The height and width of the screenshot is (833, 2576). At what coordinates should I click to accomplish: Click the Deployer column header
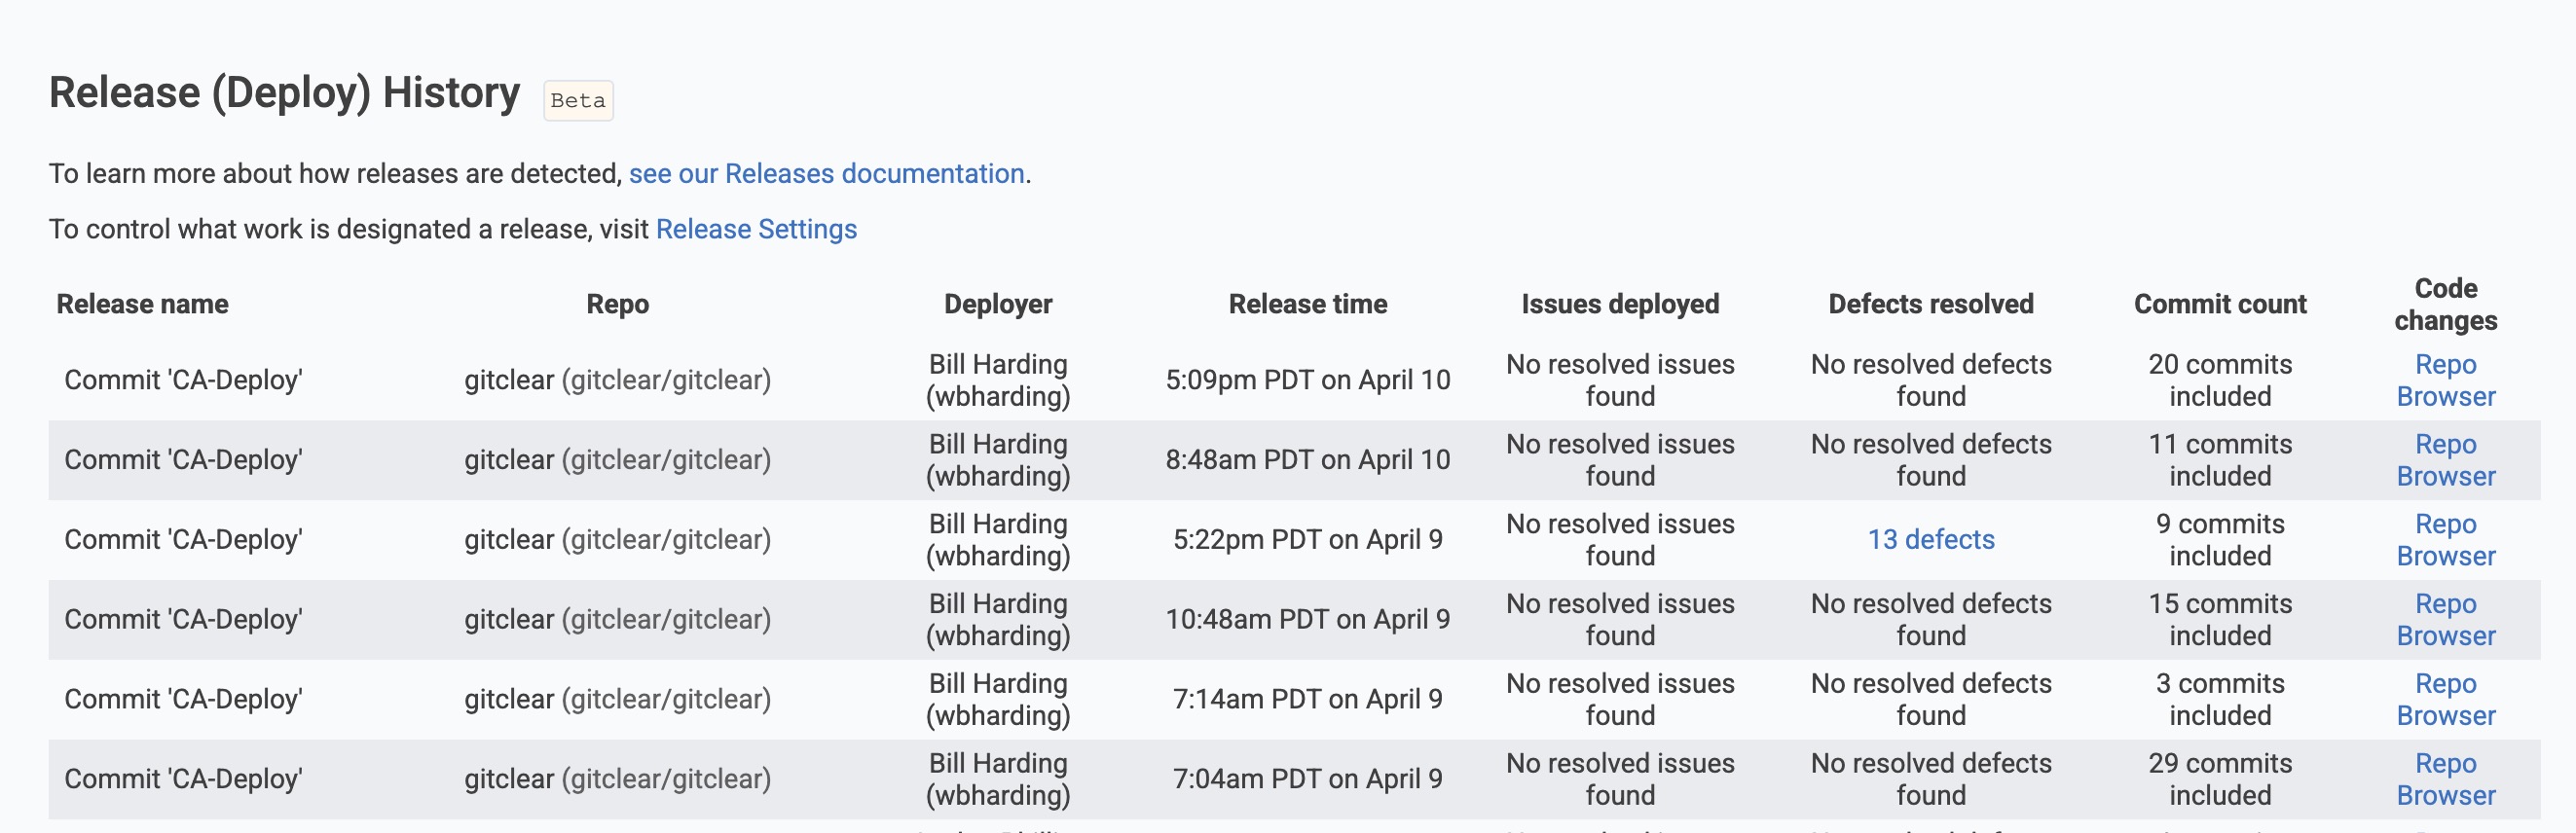(x=998, y=304)
